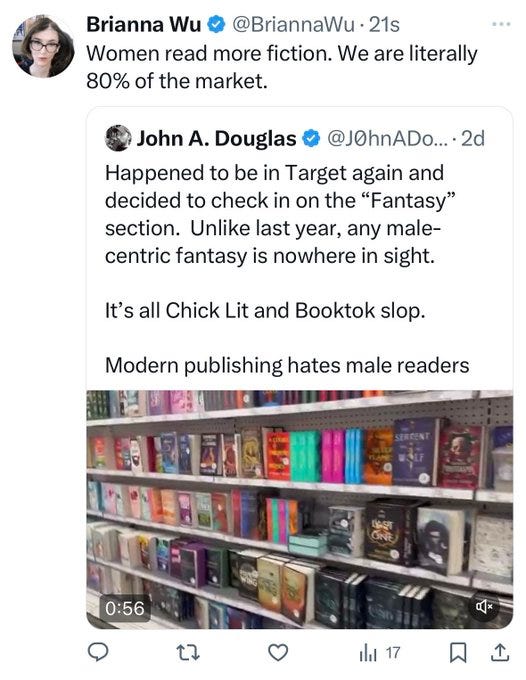This screenshot has height=680, width=526.
Task: Click John A. Douglas's verified badge
Action: pos(311,139)
